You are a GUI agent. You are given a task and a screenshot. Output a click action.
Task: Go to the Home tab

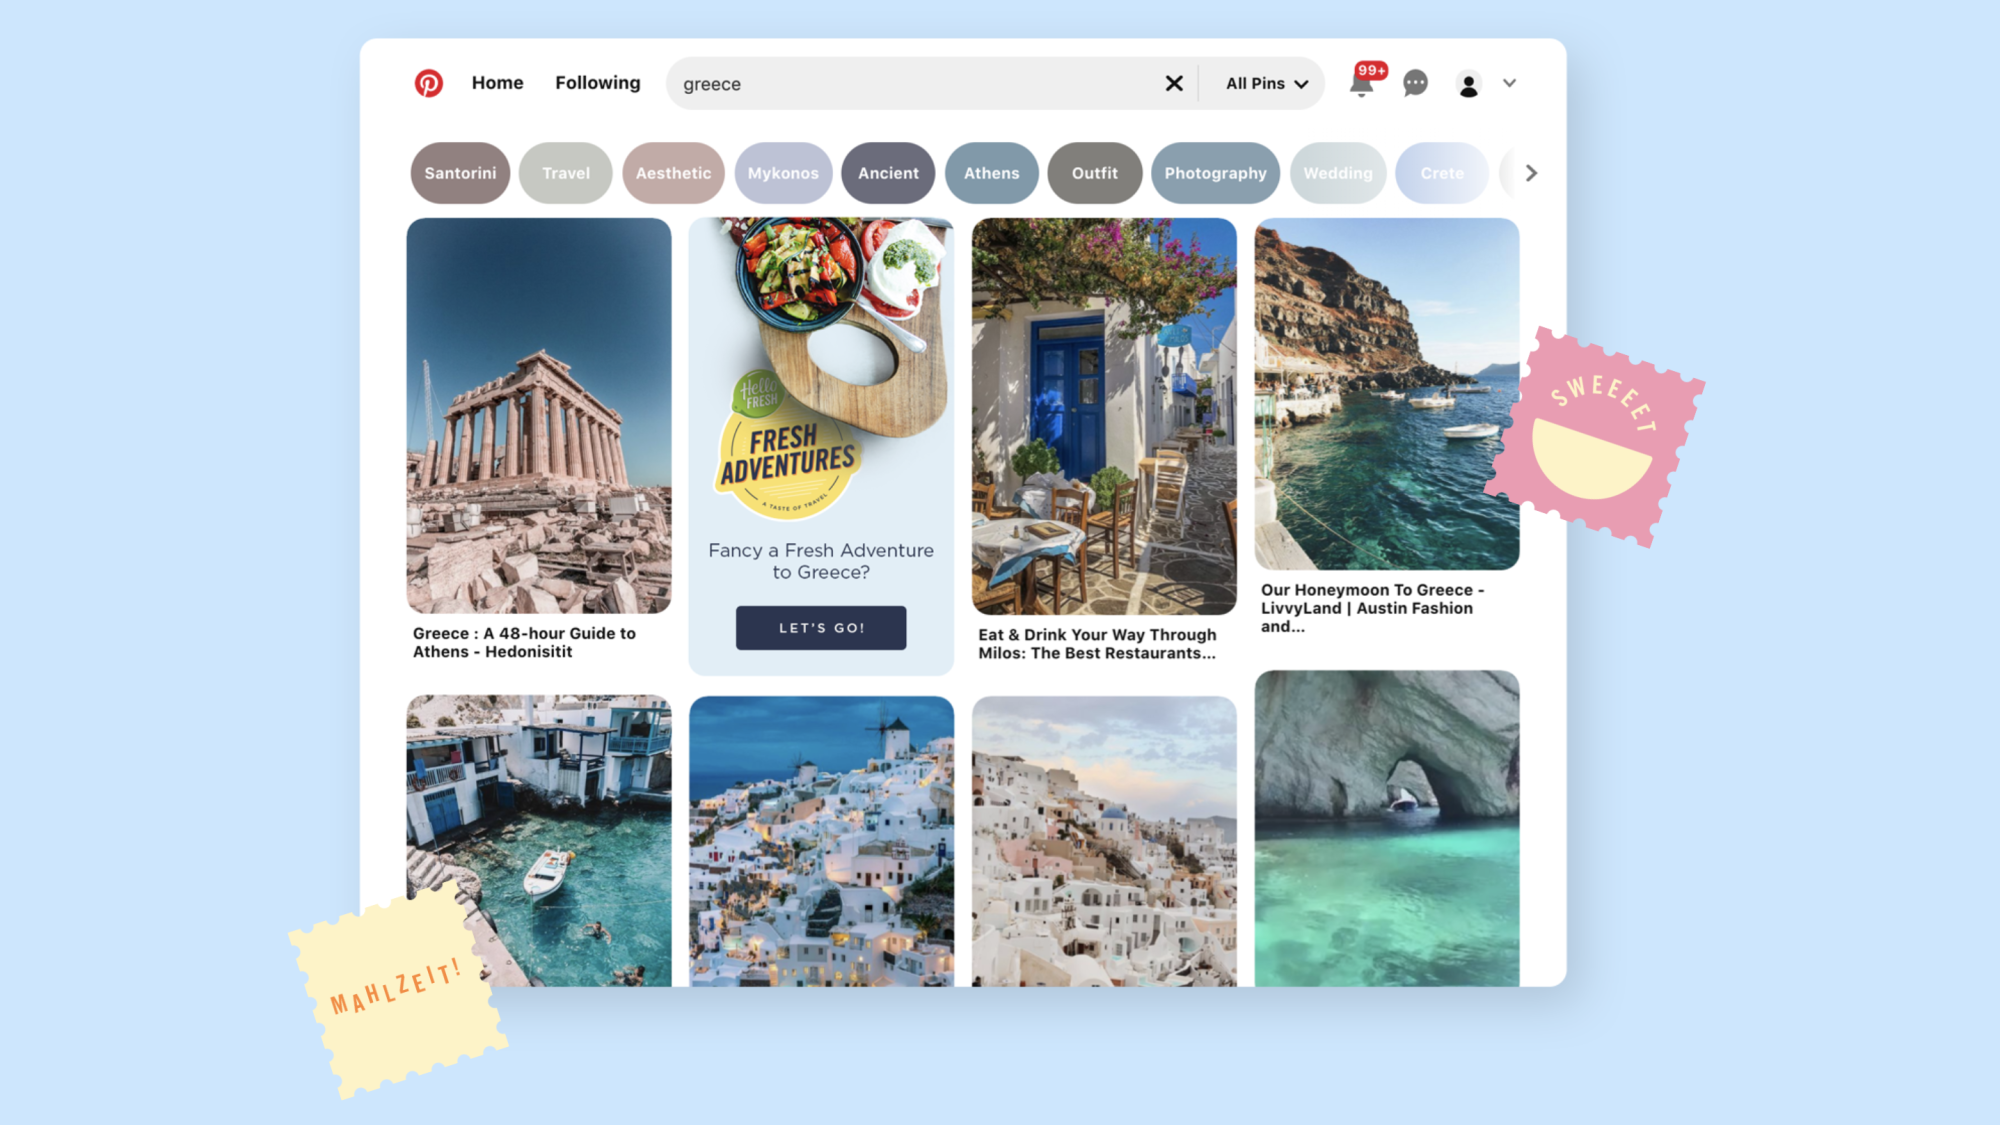tap(497, 83)
